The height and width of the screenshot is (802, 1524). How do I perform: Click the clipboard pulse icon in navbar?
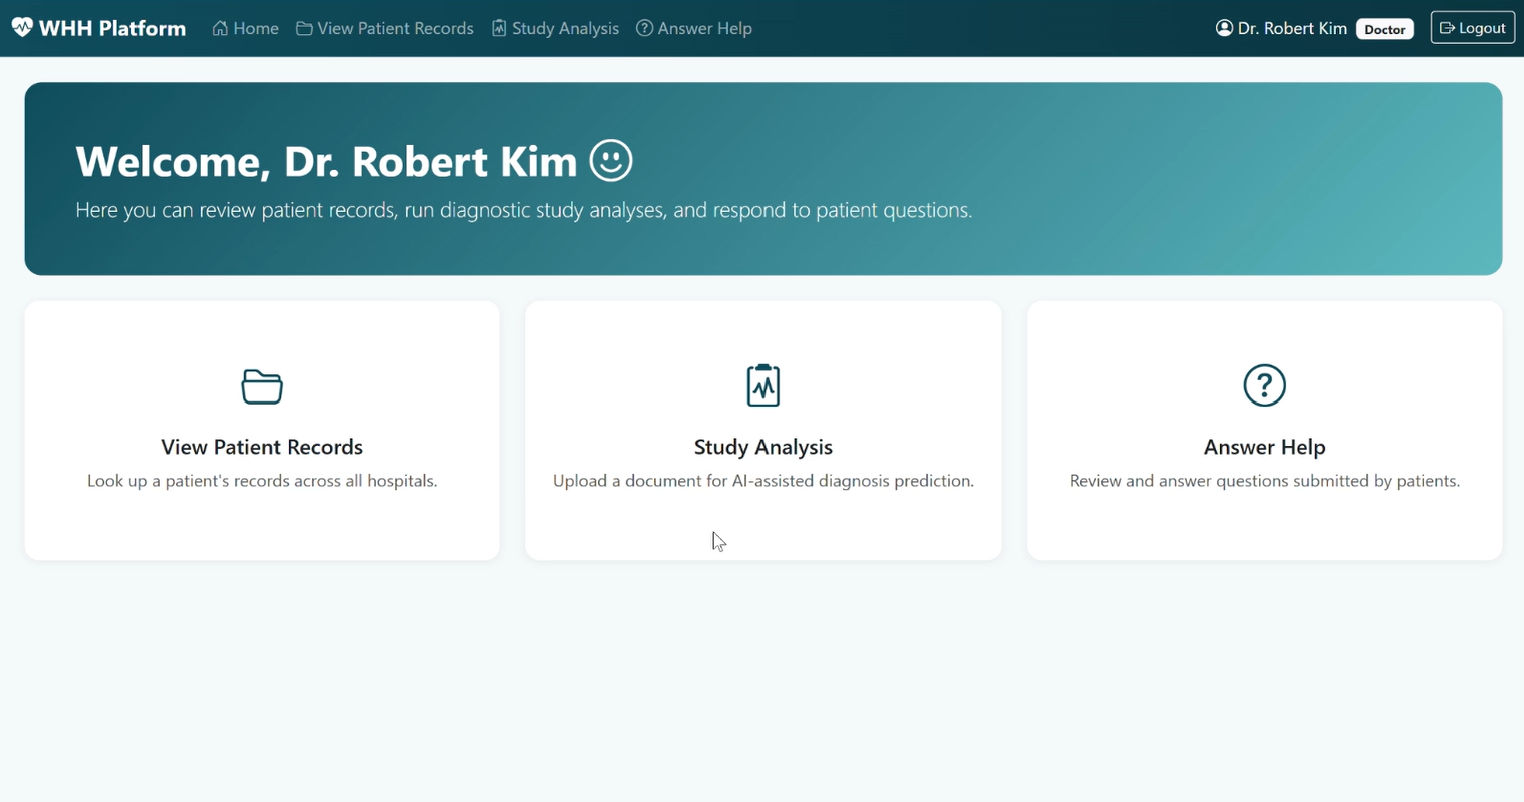point(499,28)
